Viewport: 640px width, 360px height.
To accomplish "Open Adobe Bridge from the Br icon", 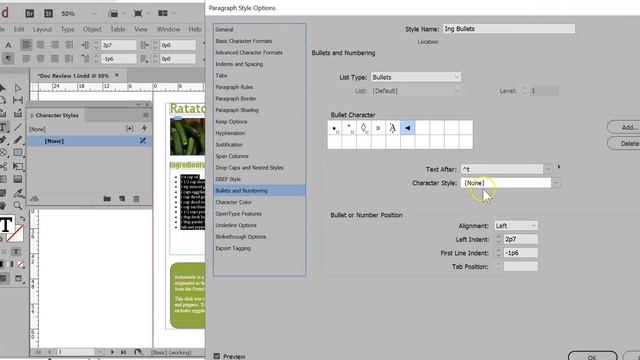I will point(29,13).
